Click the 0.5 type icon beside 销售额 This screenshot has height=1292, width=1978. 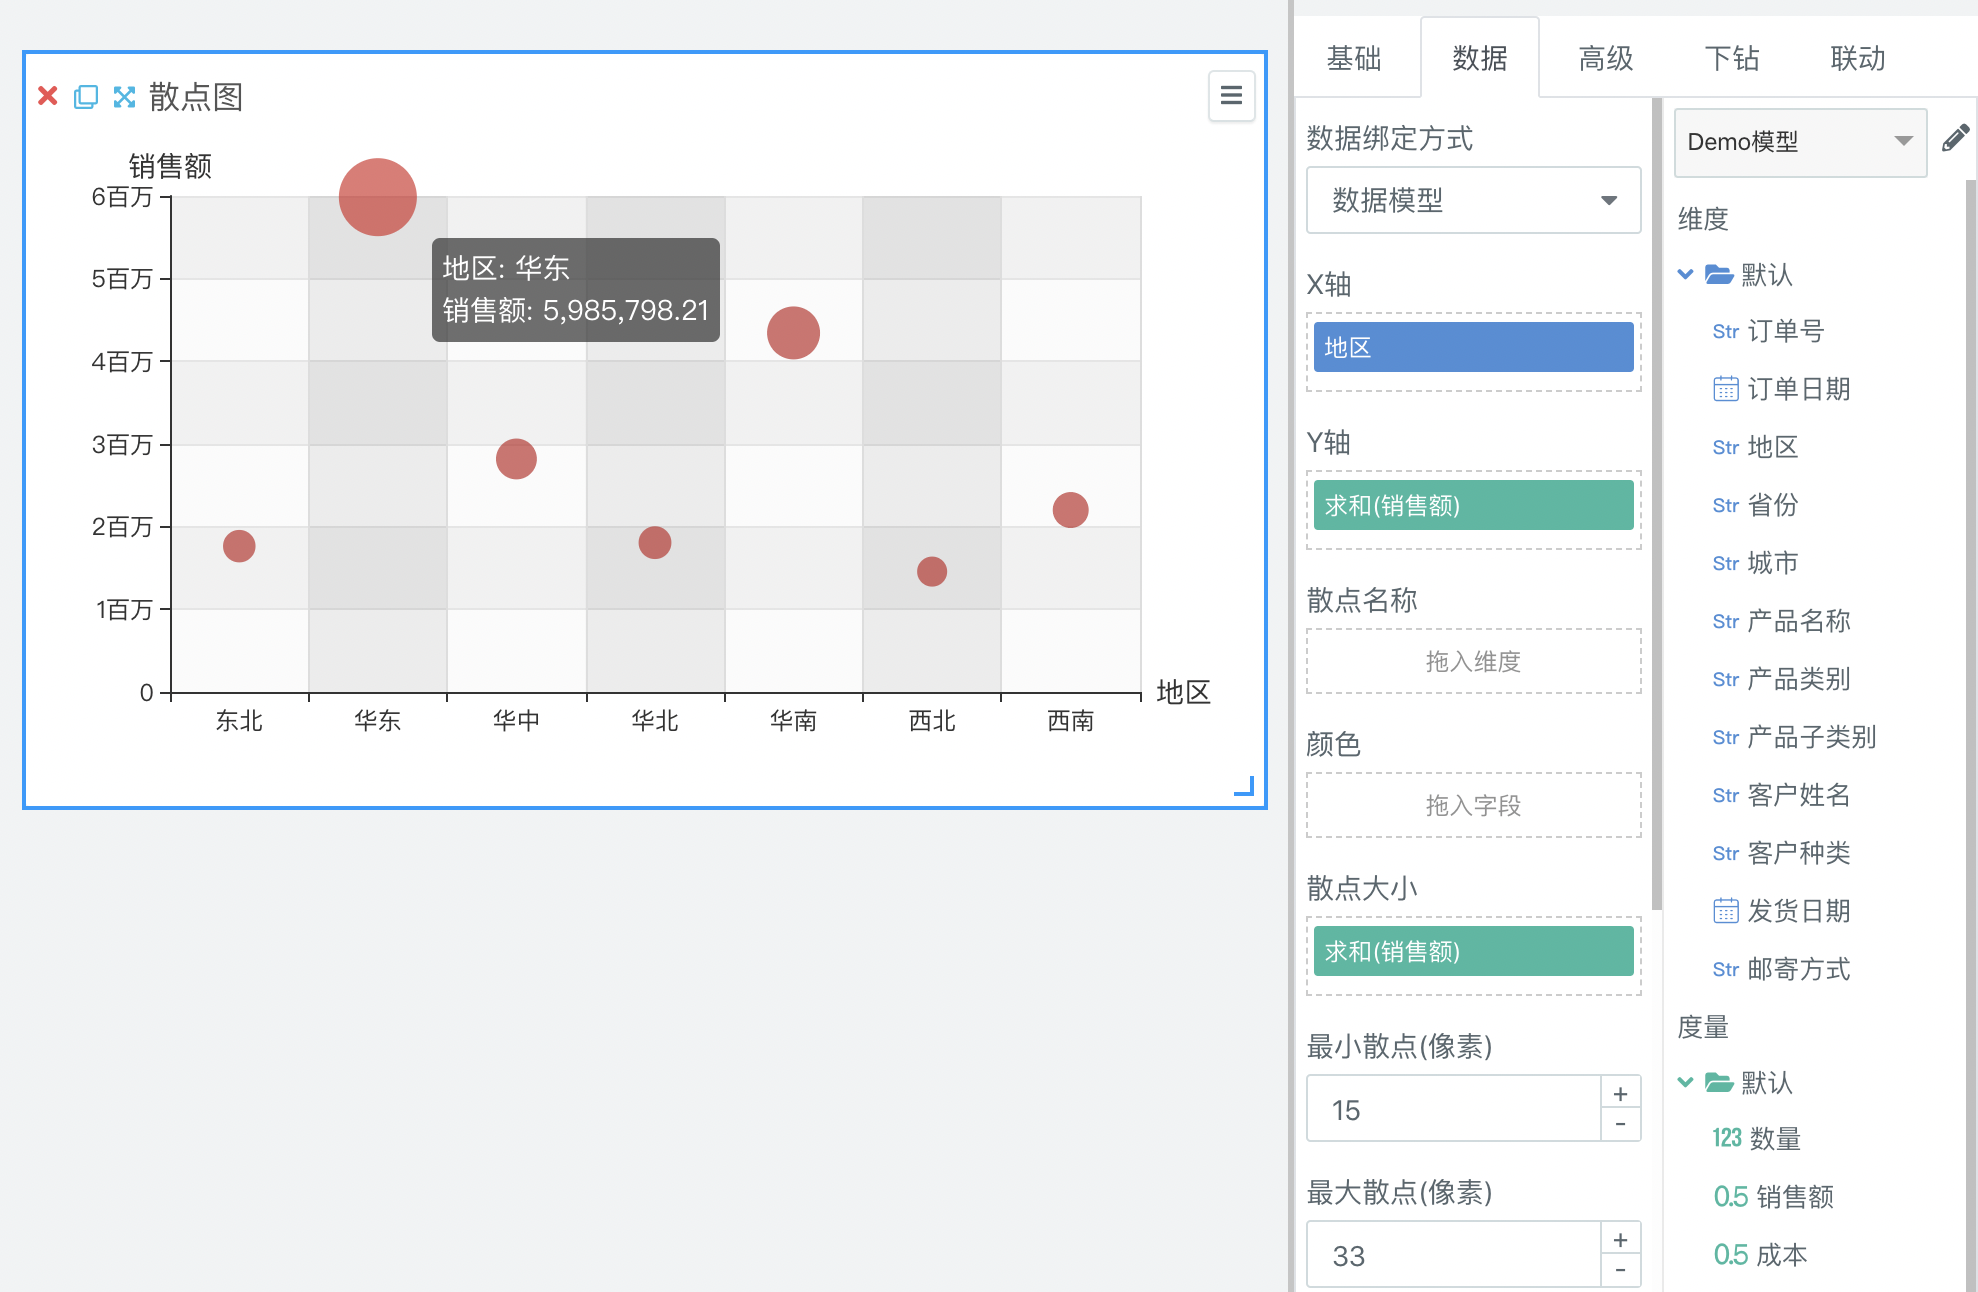click(x=1731, y=1196)
